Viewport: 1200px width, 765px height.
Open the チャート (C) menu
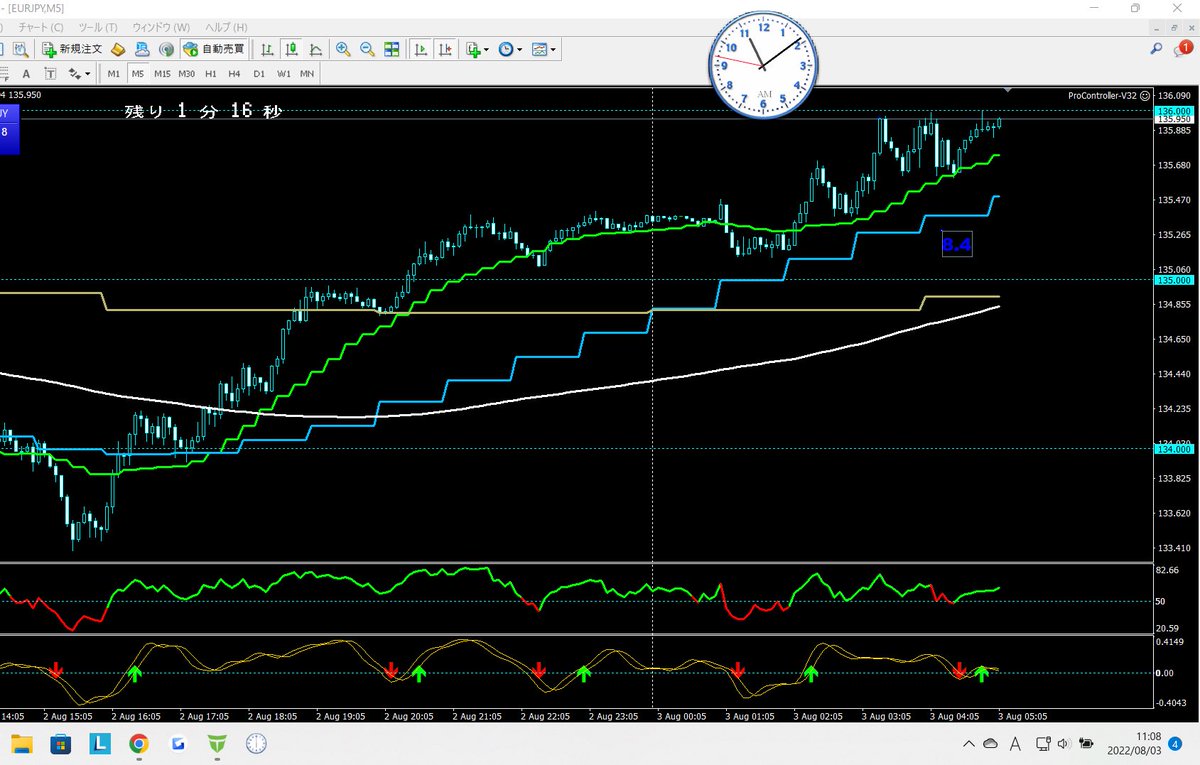[42, 27]
